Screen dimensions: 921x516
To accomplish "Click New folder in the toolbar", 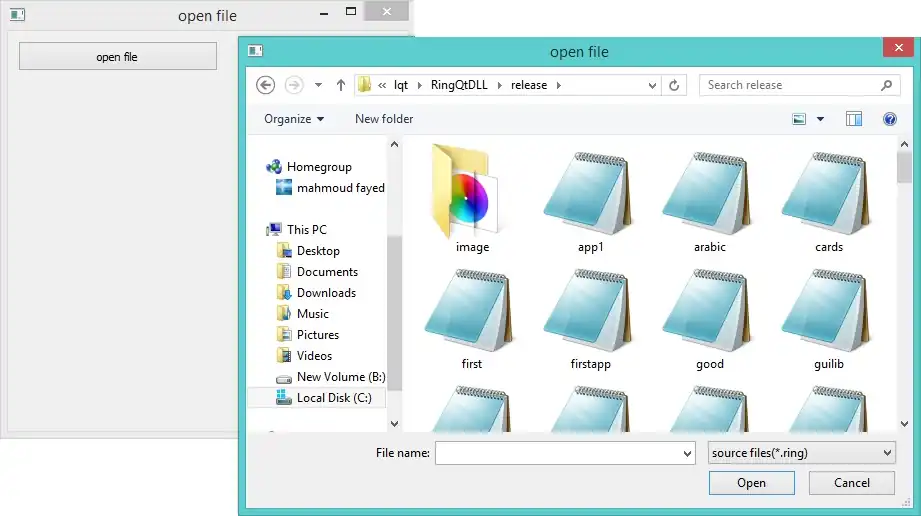I will coord(384,119).
